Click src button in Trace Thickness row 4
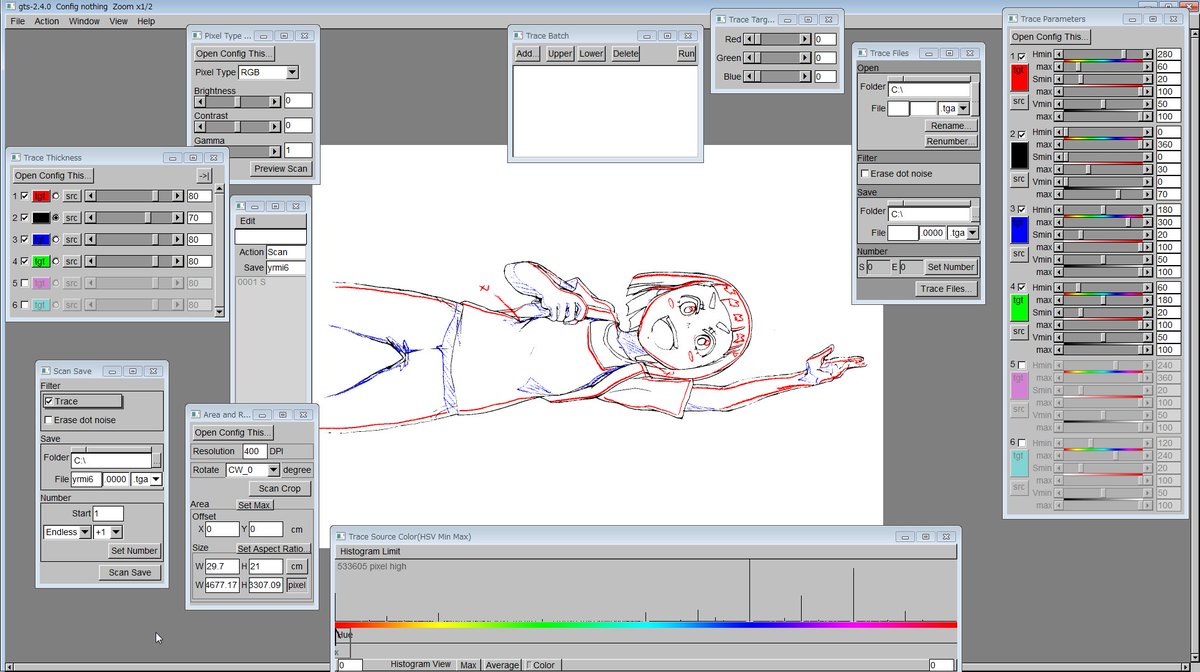The width and height of the screenshot is (1200, 672). pyautogui.click(x=72, y=262)
